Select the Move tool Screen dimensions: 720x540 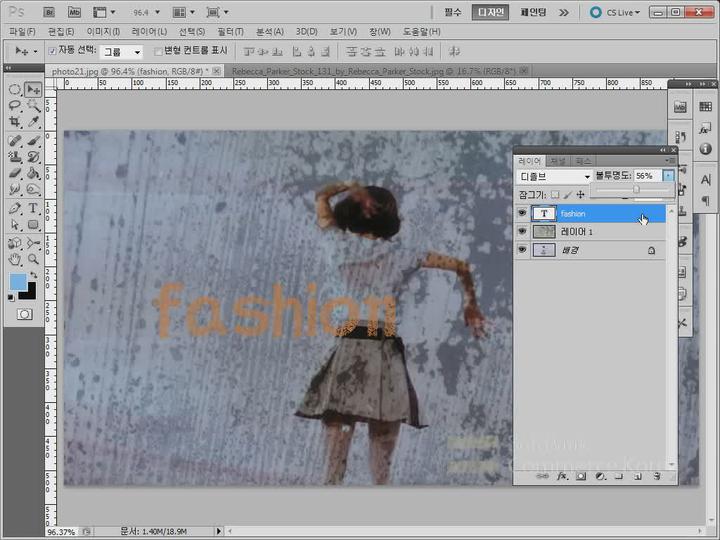(x=33, y=89)
